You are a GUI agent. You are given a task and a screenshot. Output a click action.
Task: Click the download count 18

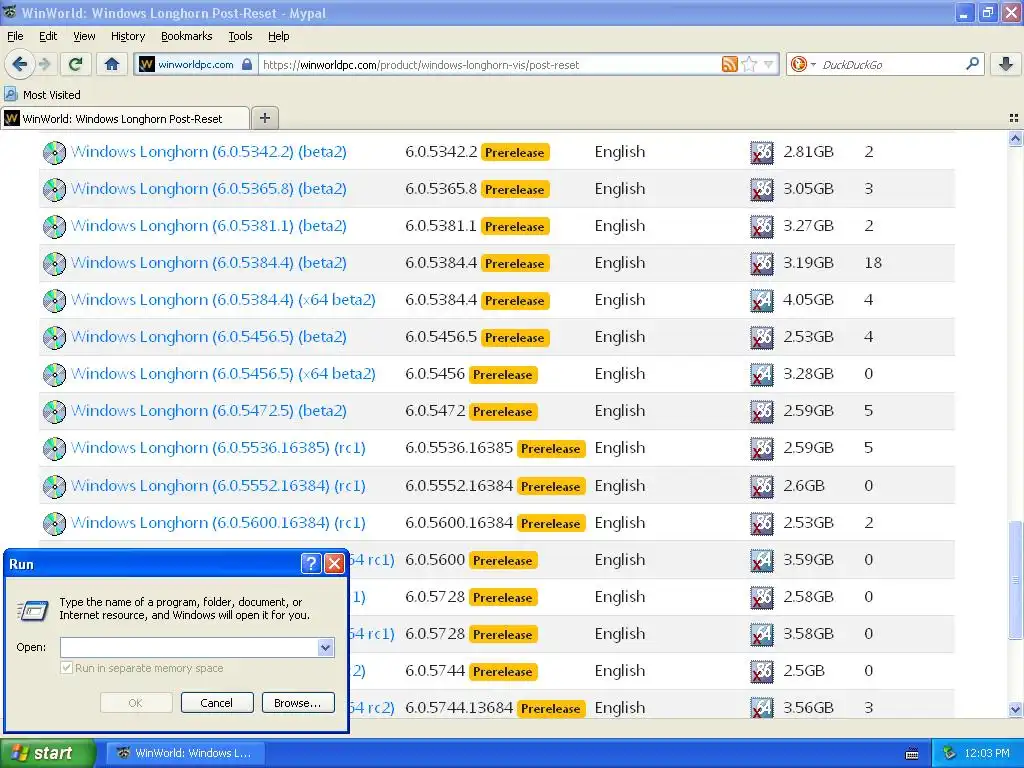873,263
